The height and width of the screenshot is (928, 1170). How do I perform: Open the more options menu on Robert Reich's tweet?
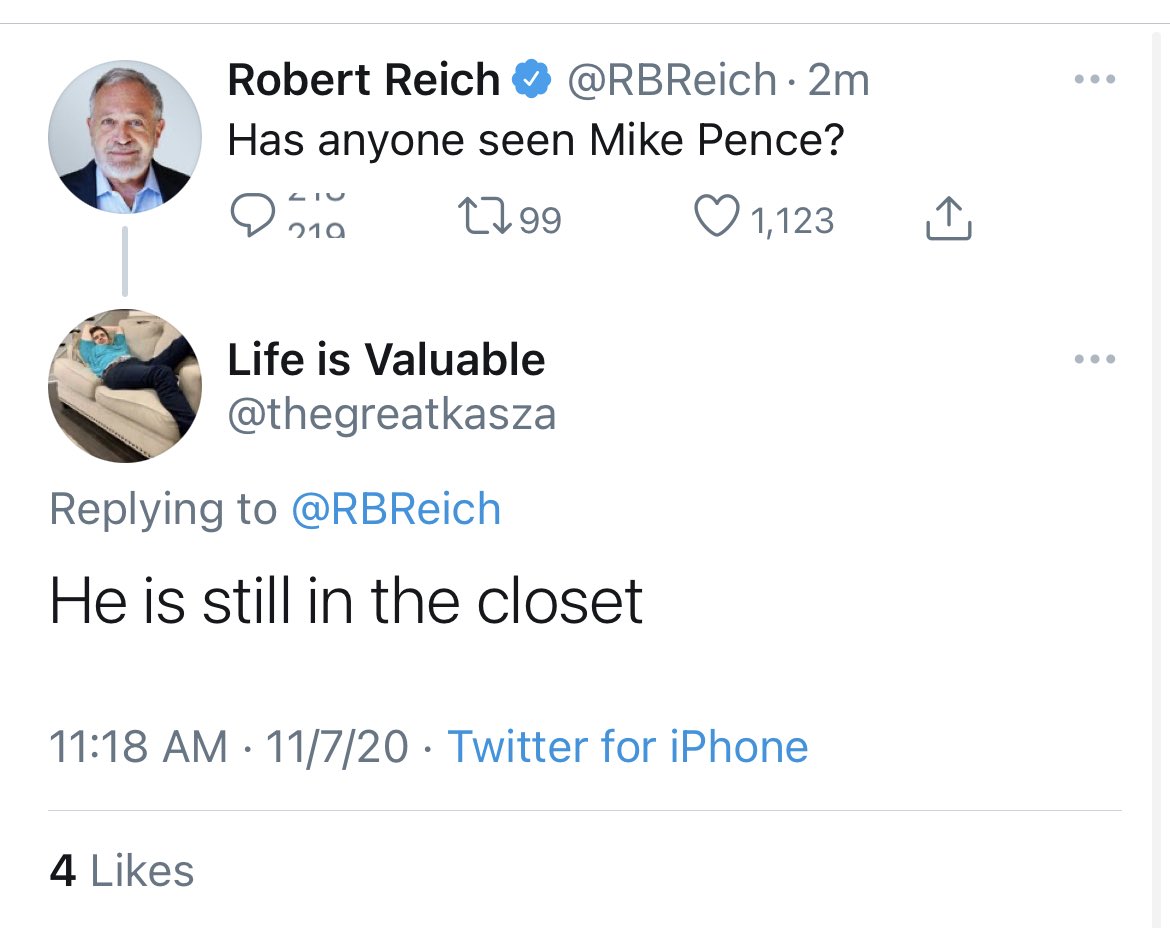coord(1093,79)
